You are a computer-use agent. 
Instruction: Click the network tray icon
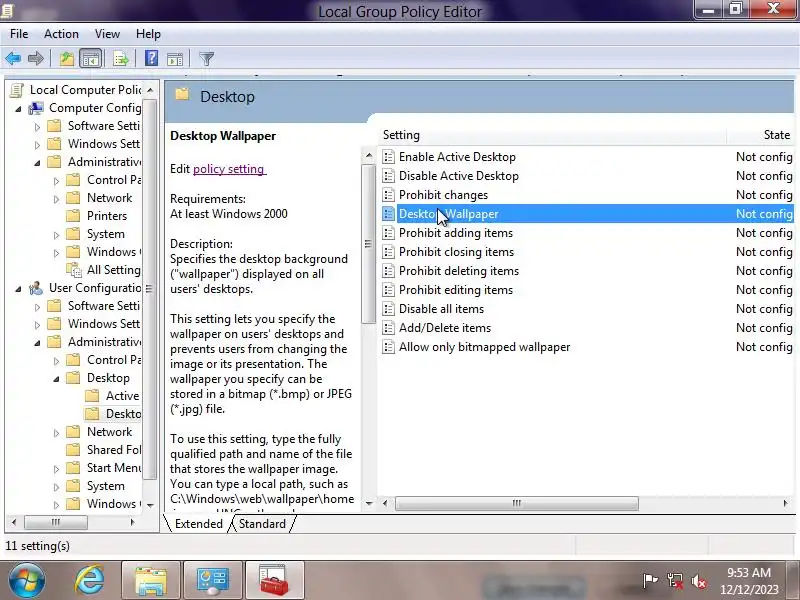click(x=674, y=581)
